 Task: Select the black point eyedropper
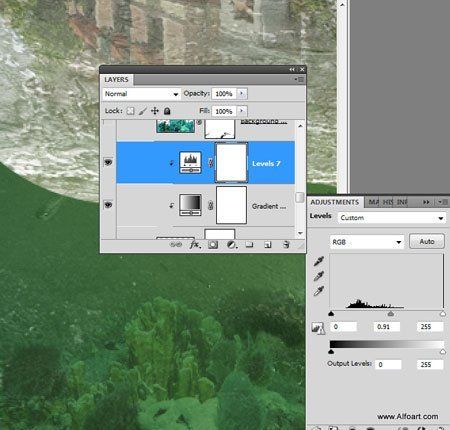(x=319, y=261)
